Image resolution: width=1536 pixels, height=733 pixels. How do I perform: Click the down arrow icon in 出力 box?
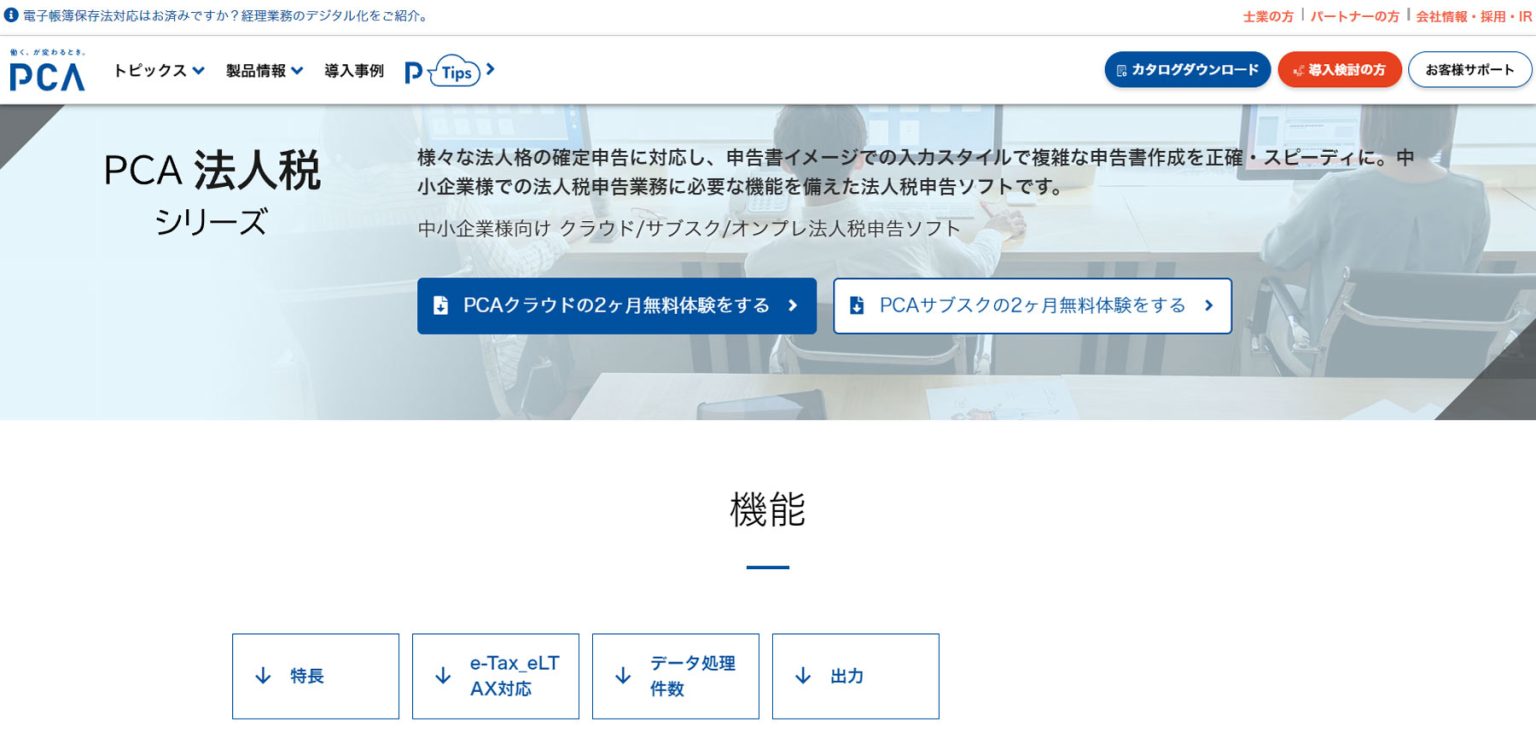(802, 676)
